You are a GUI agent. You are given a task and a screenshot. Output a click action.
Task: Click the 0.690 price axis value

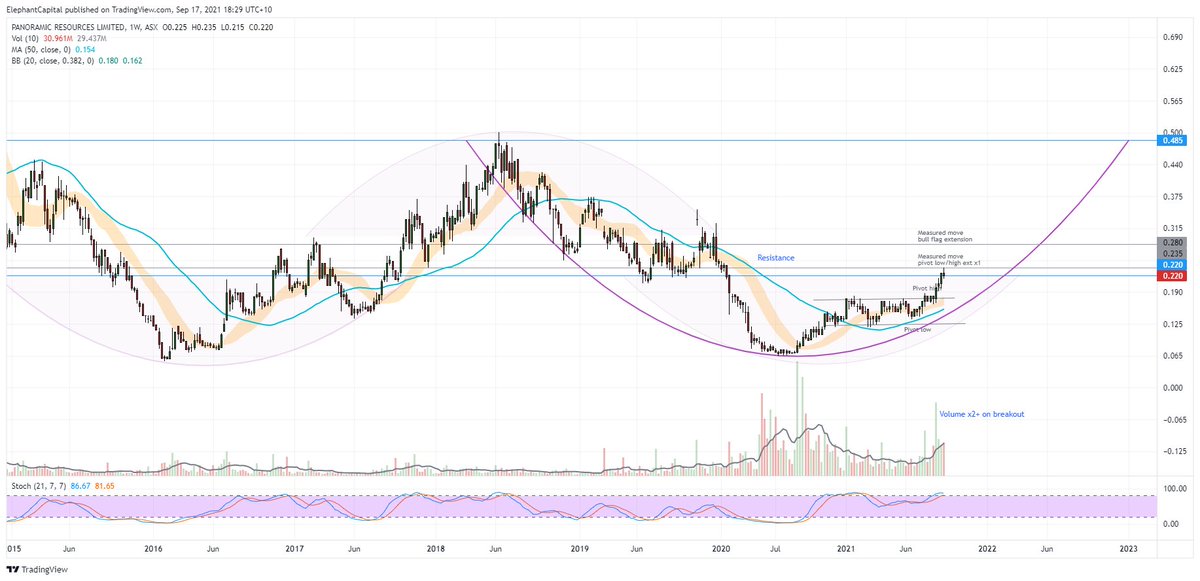pyautogui.click(x=1173, y=37)
